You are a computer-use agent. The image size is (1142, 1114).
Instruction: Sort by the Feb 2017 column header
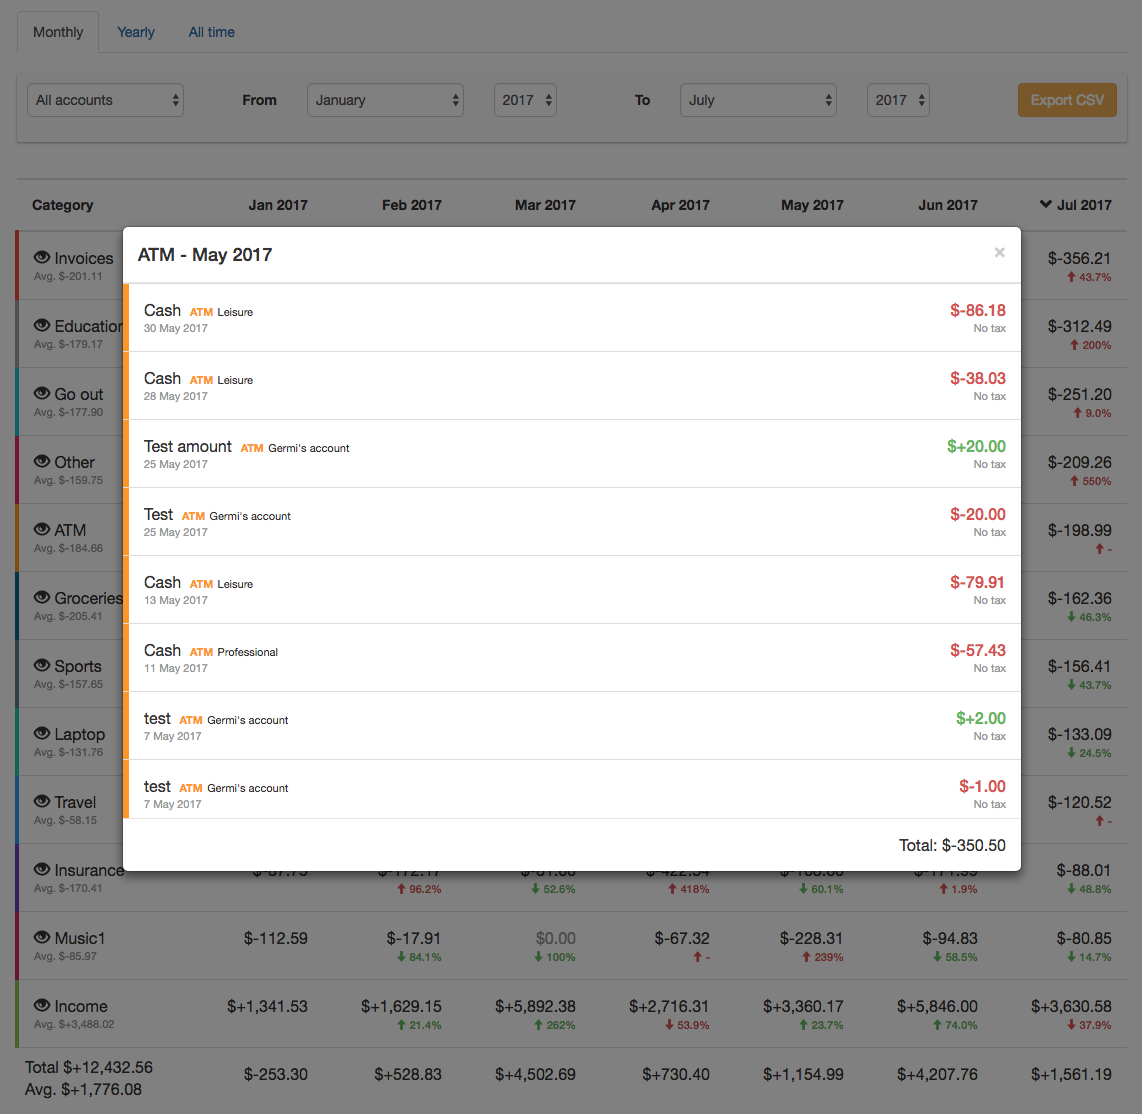pos(411,205)
